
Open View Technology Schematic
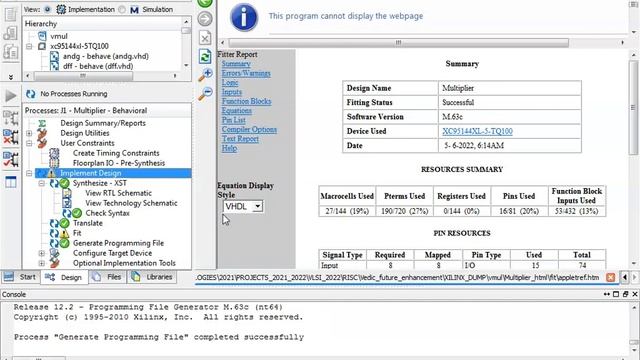(131, 203)
